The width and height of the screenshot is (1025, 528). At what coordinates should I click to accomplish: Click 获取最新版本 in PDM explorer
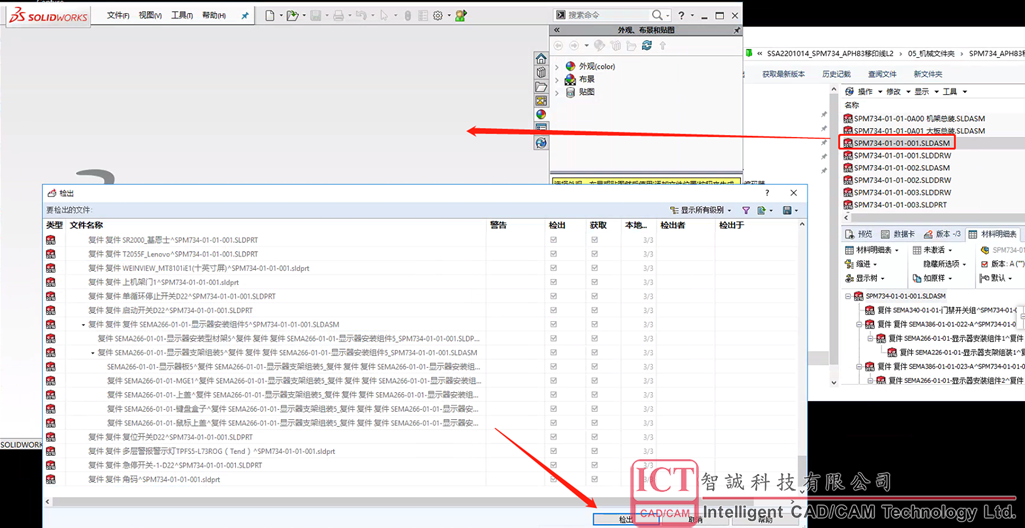(x=783, y=74)
